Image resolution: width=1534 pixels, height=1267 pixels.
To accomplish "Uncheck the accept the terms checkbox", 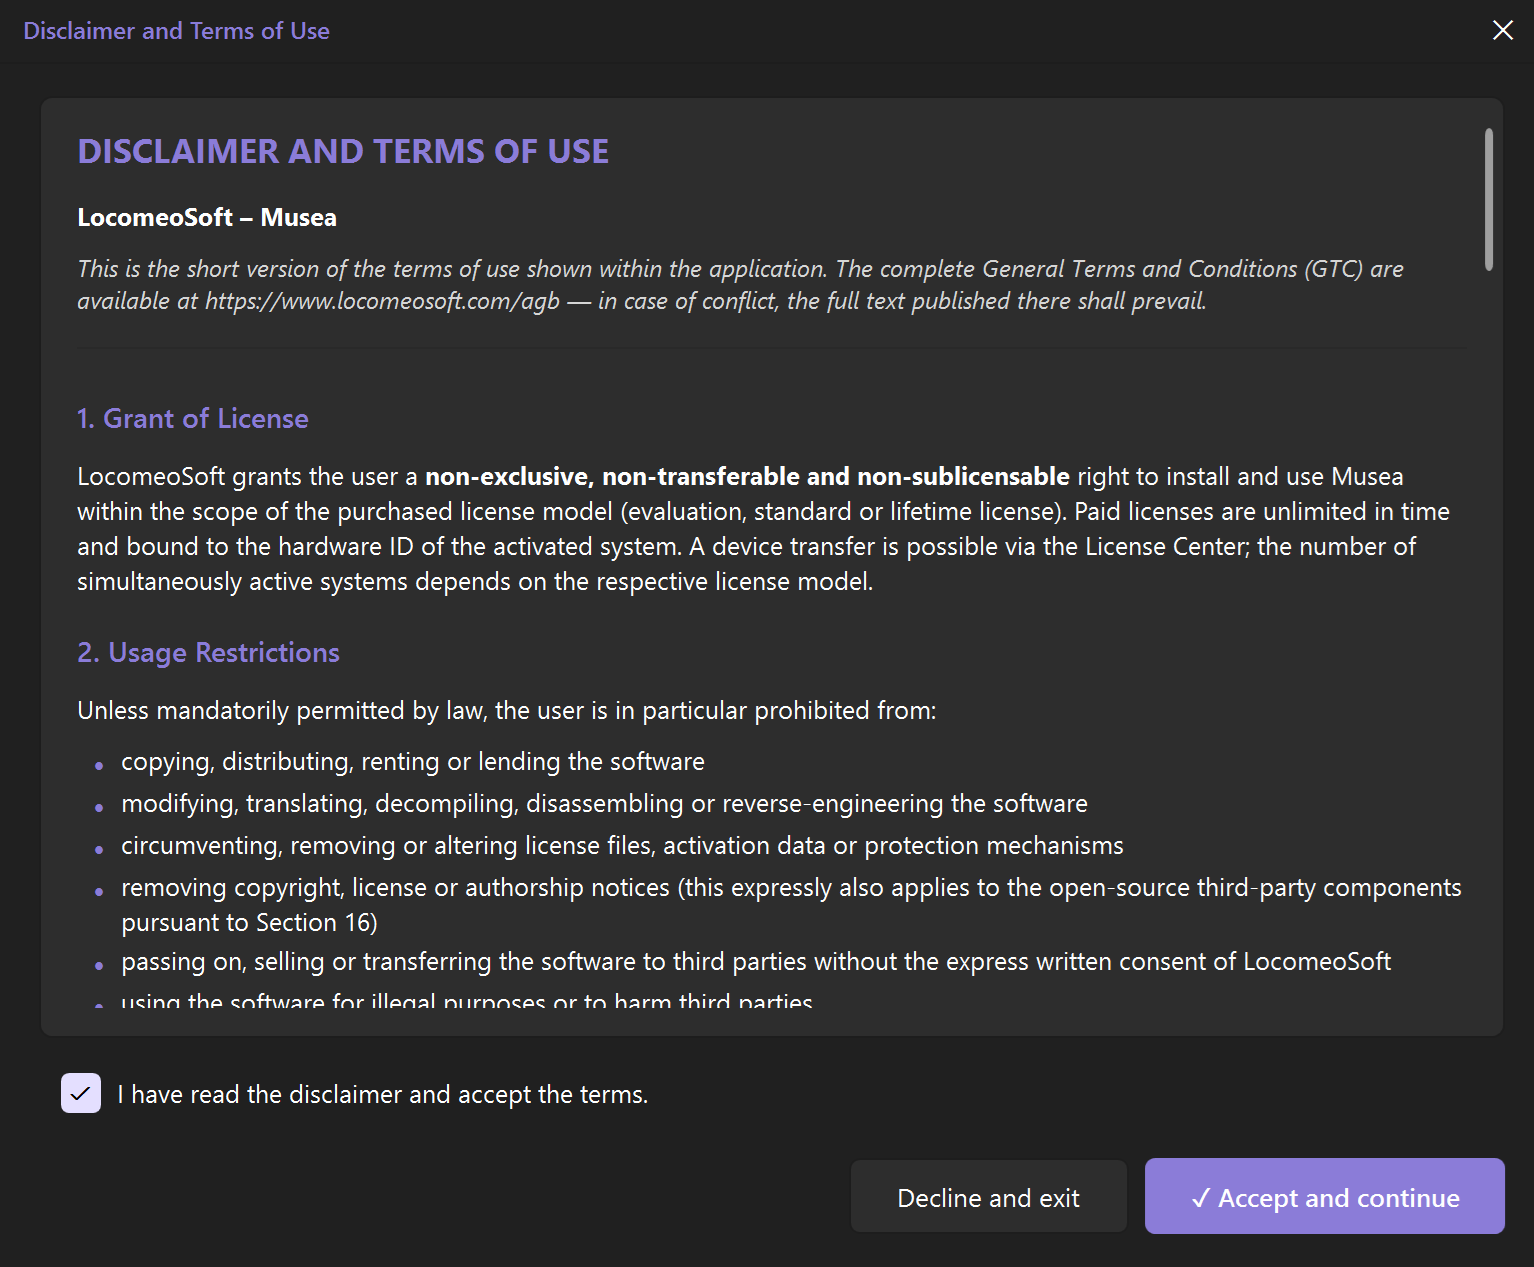I will 81,1093.
